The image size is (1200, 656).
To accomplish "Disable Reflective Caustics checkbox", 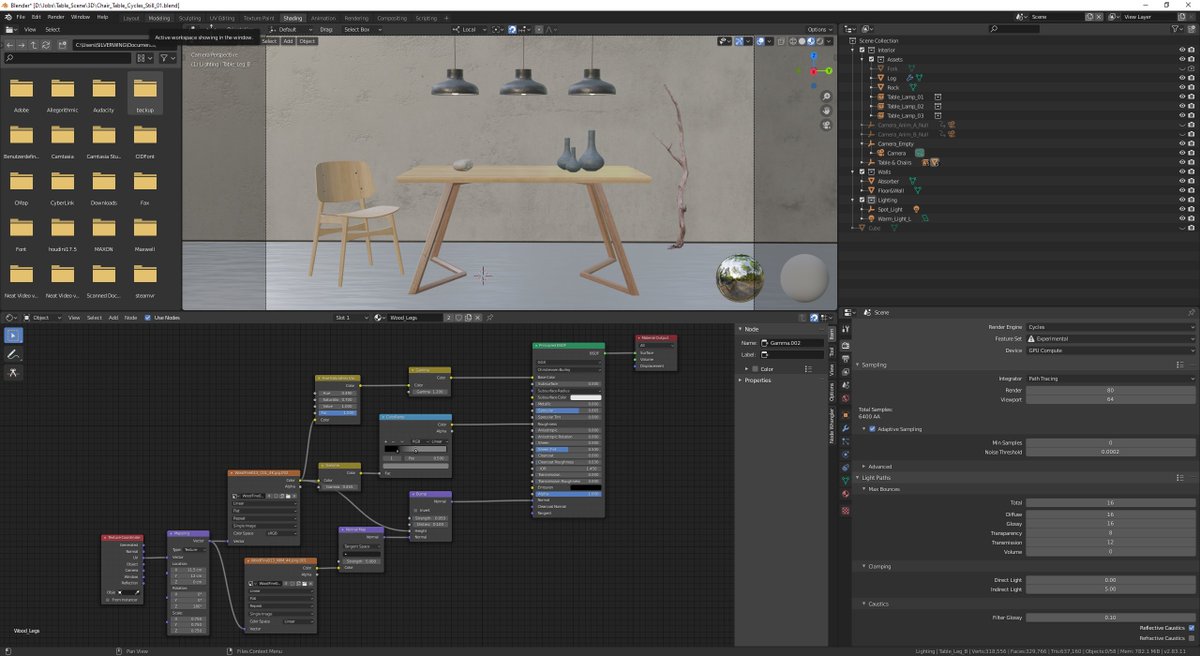I will [1191, 628].
